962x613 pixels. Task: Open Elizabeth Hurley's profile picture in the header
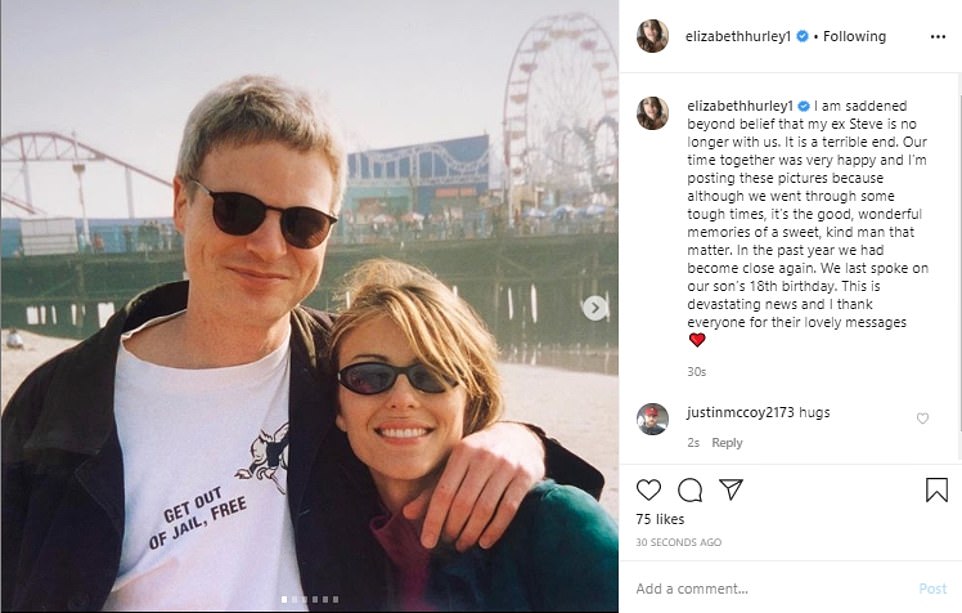(655, 36)
